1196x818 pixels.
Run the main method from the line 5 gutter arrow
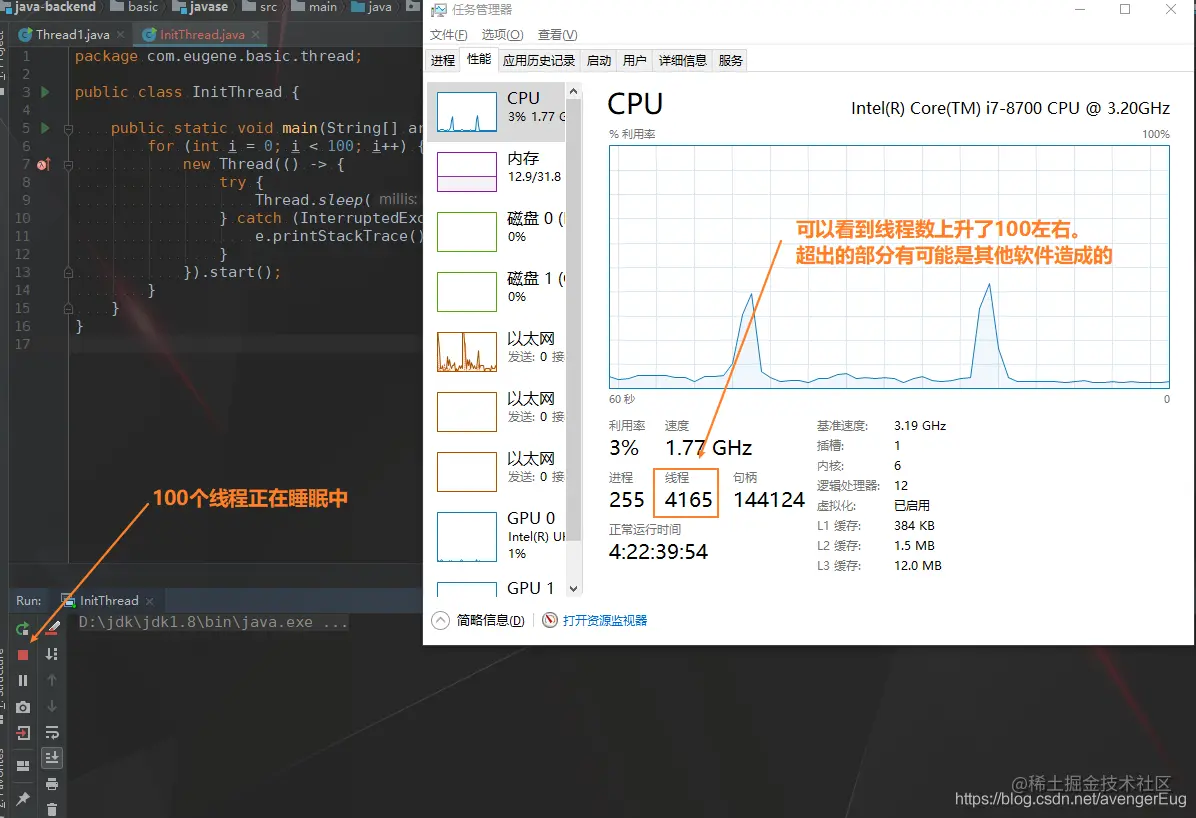point(45,127)
